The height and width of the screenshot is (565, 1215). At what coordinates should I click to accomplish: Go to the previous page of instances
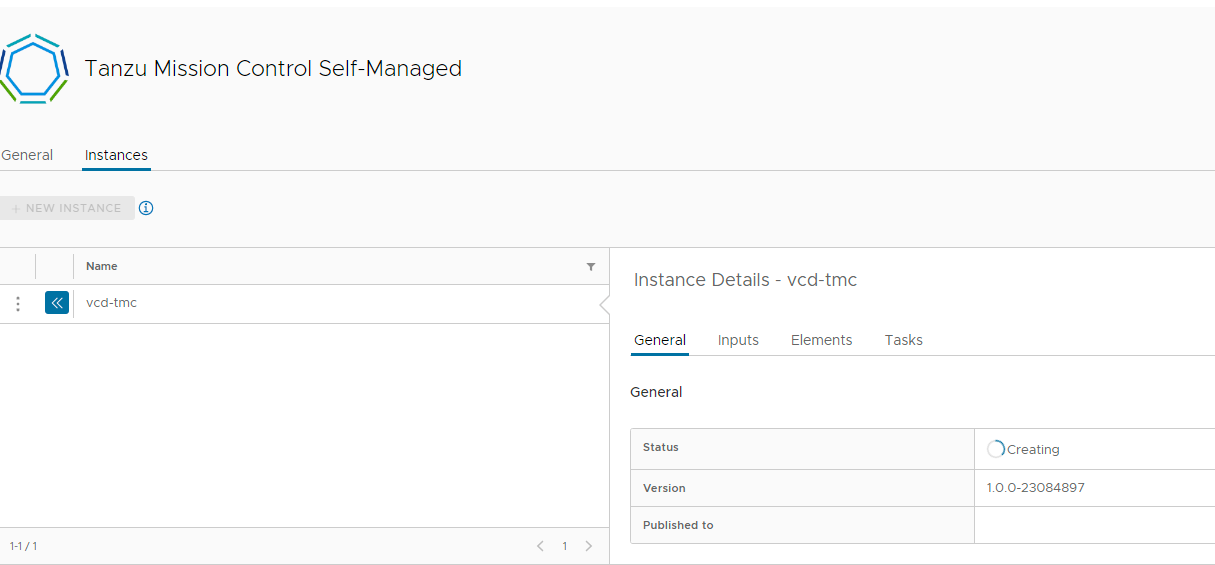[x=540, y=546]
